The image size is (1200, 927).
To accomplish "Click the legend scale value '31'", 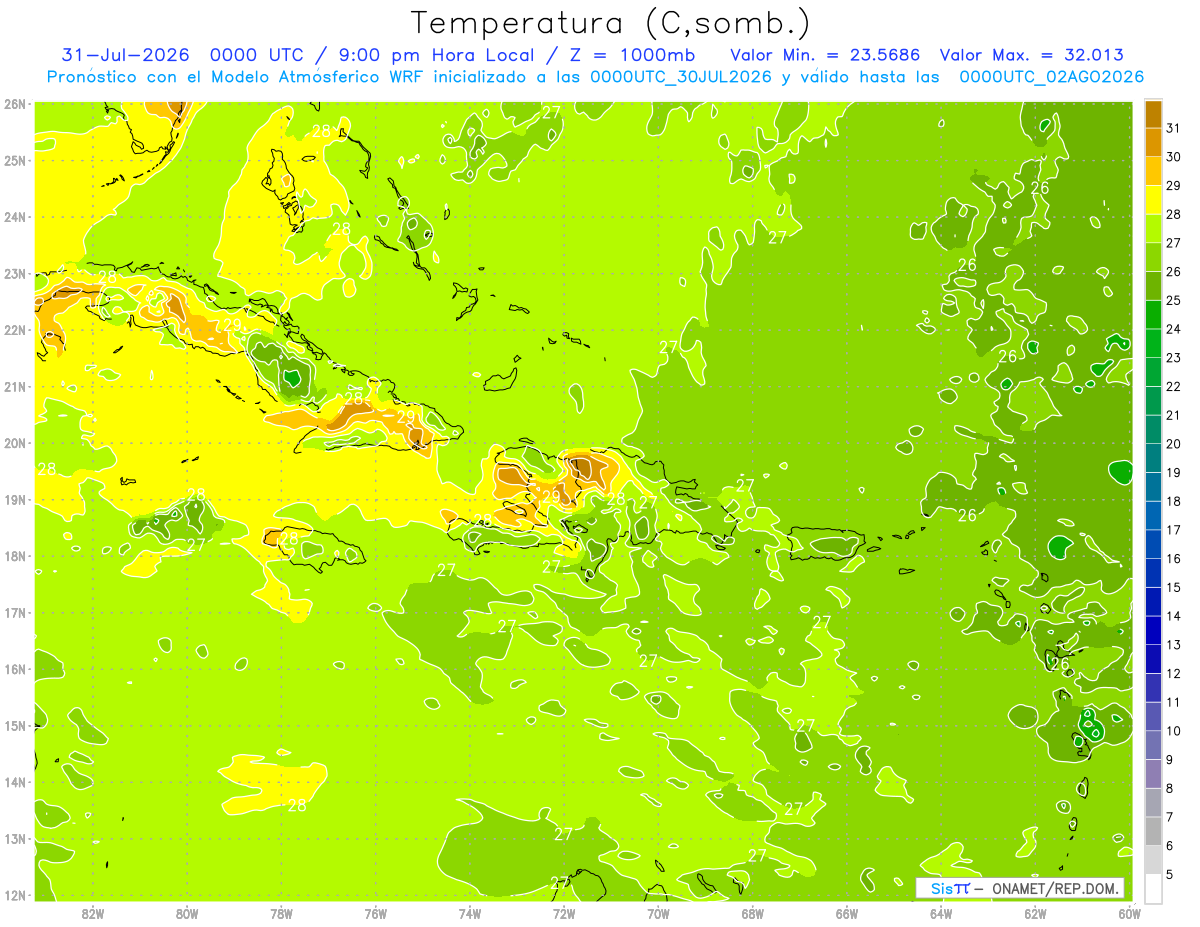I will click(x=1173, y=128).
